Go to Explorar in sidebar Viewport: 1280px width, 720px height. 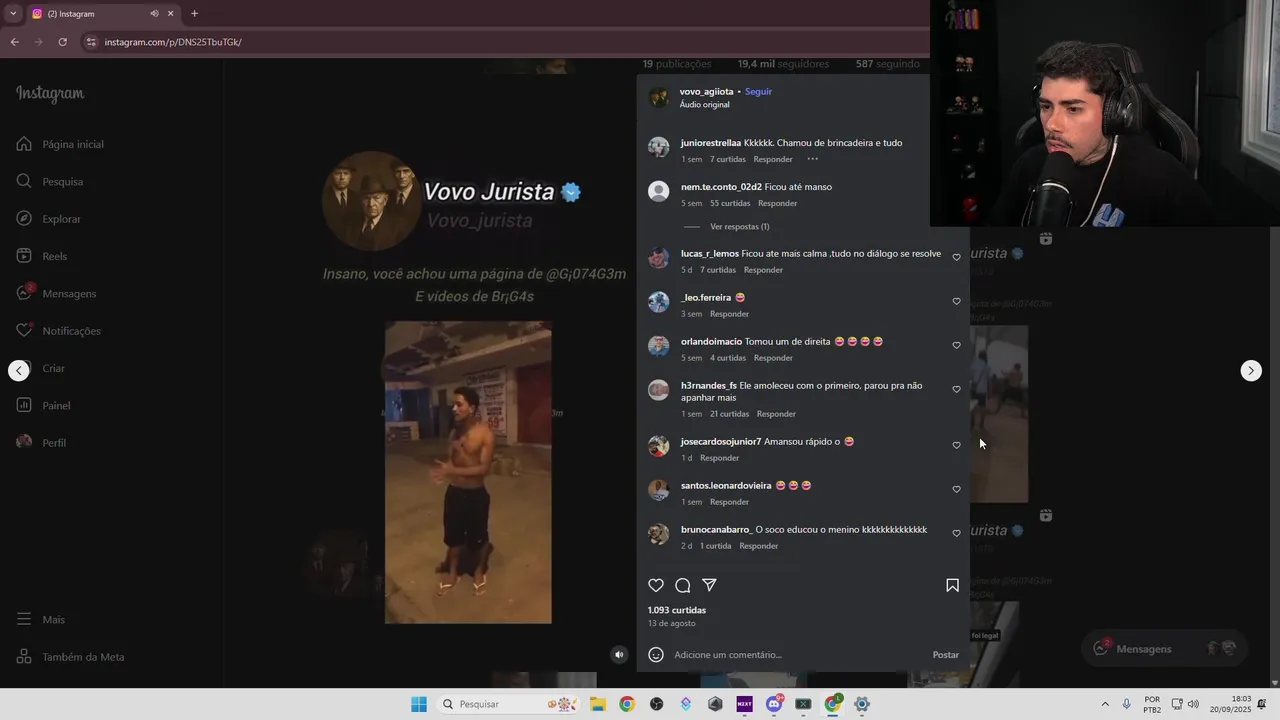(49, 219)
